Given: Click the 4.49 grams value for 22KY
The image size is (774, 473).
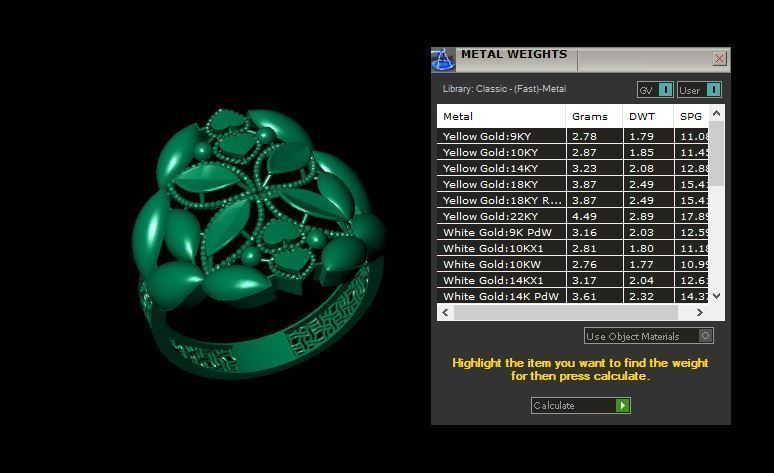Looking at the screenshot, I should [x=584, y=216].
